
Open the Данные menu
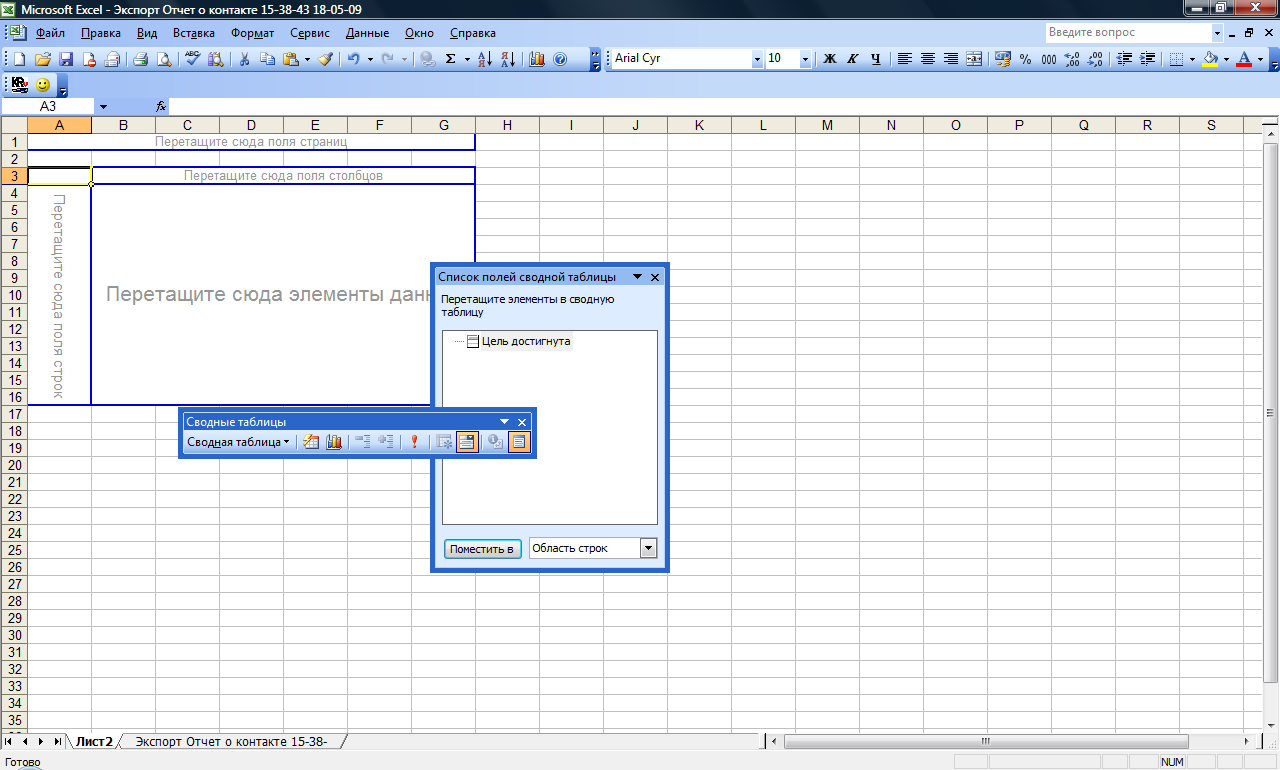pyautogui.click(x=367, y=33)
